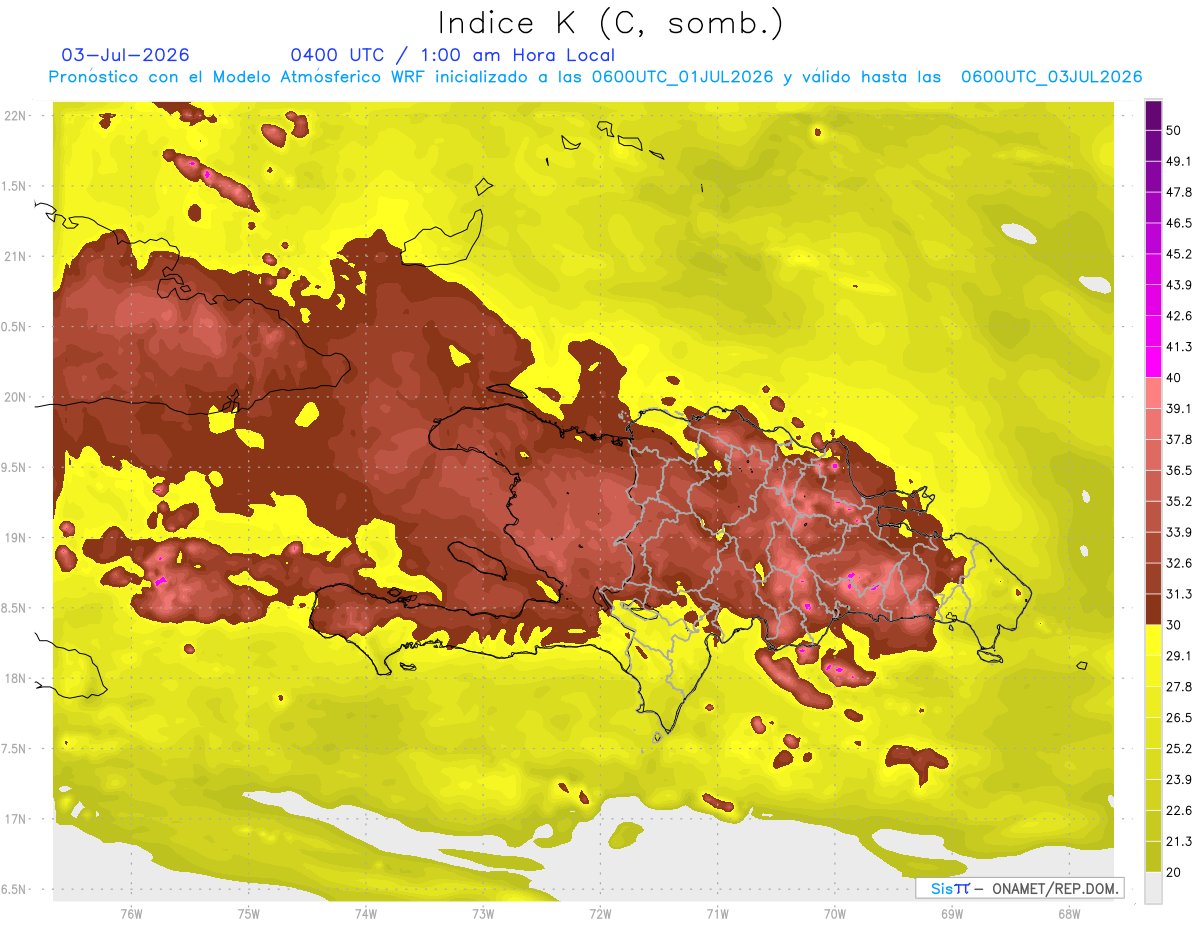Click the colorbar value 33.9
This screenshot has width=1200, height=927.
(1179, 532)
